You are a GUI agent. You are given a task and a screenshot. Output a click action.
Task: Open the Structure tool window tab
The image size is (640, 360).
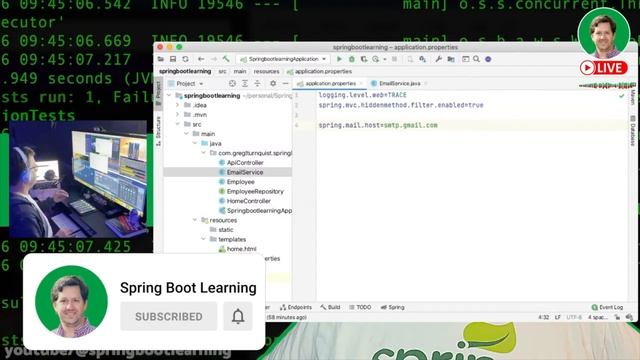[158, 131]
